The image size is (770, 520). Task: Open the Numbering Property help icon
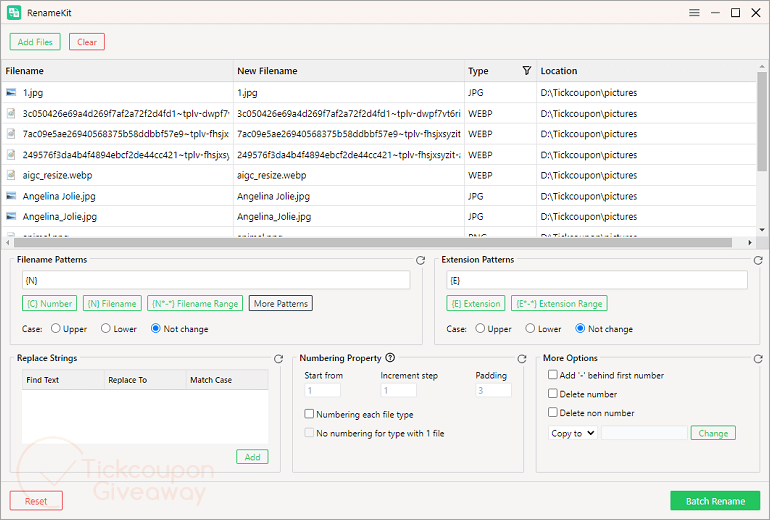pyautogui.click(x=390, y=357)
